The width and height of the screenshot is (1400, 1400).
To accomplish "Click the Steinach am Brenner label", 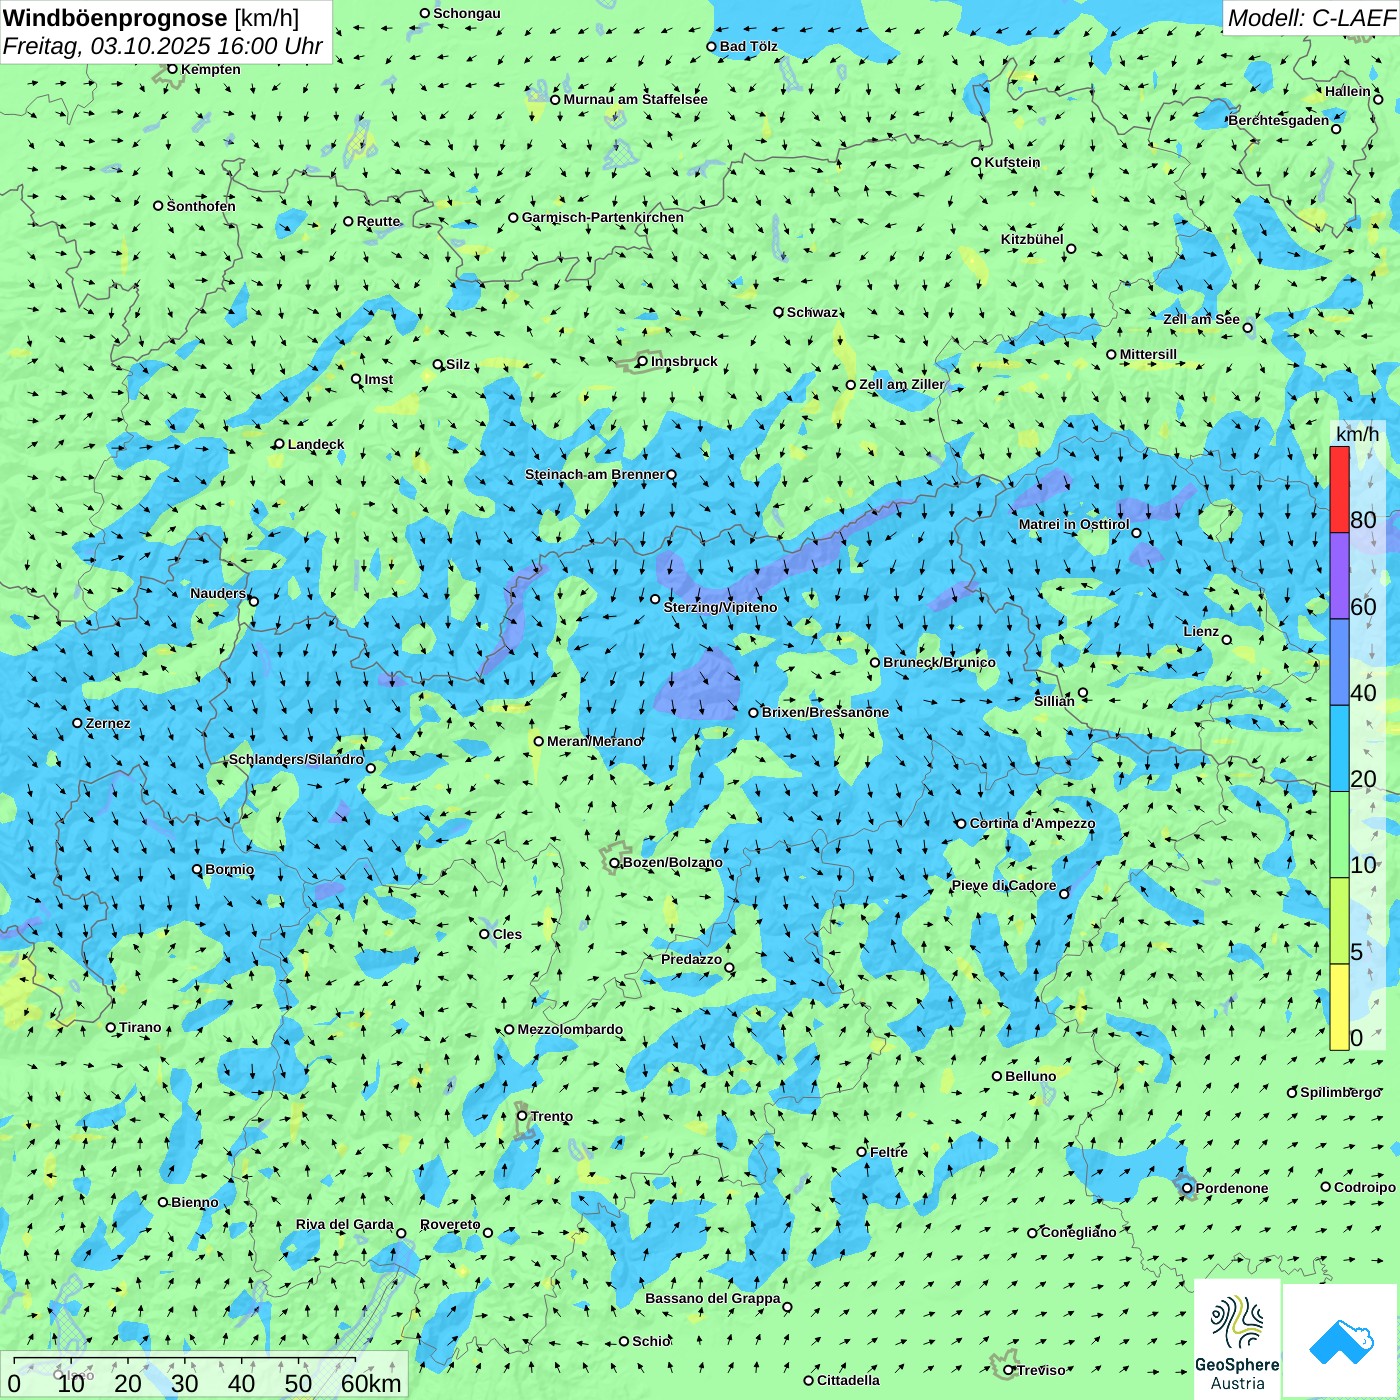I will pos(595,474).
